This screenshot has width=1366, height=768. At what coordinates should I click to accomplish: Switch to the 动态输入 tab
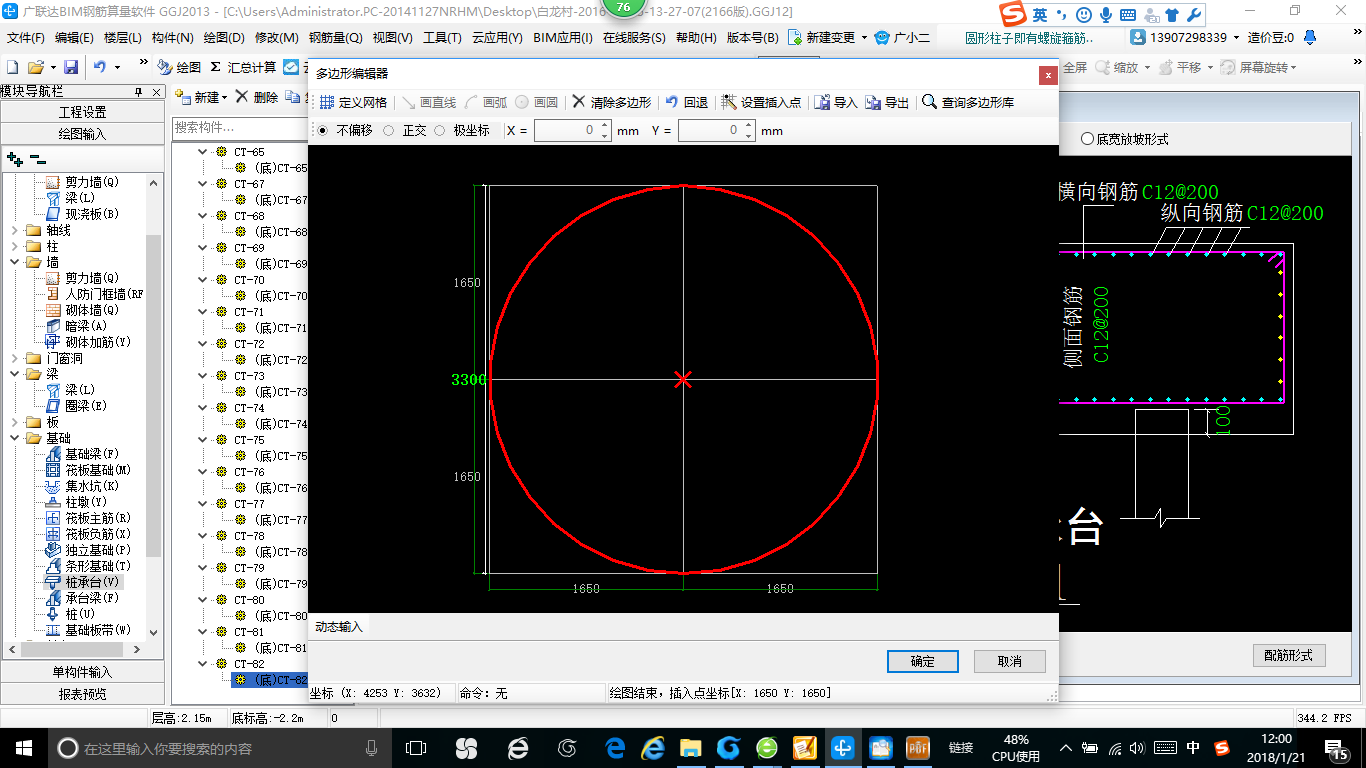point(339,626)
